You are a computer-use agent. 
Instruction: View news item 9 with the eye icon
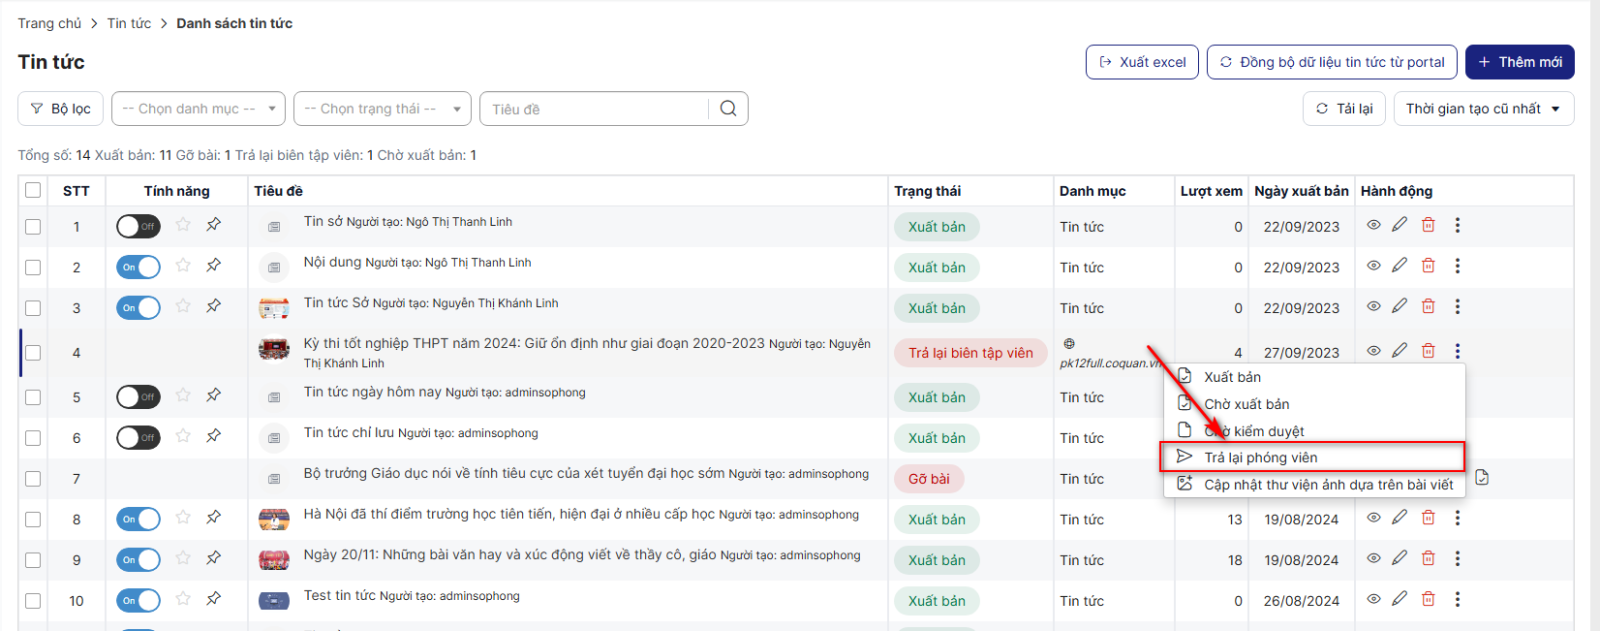[x=1374, y=559]
